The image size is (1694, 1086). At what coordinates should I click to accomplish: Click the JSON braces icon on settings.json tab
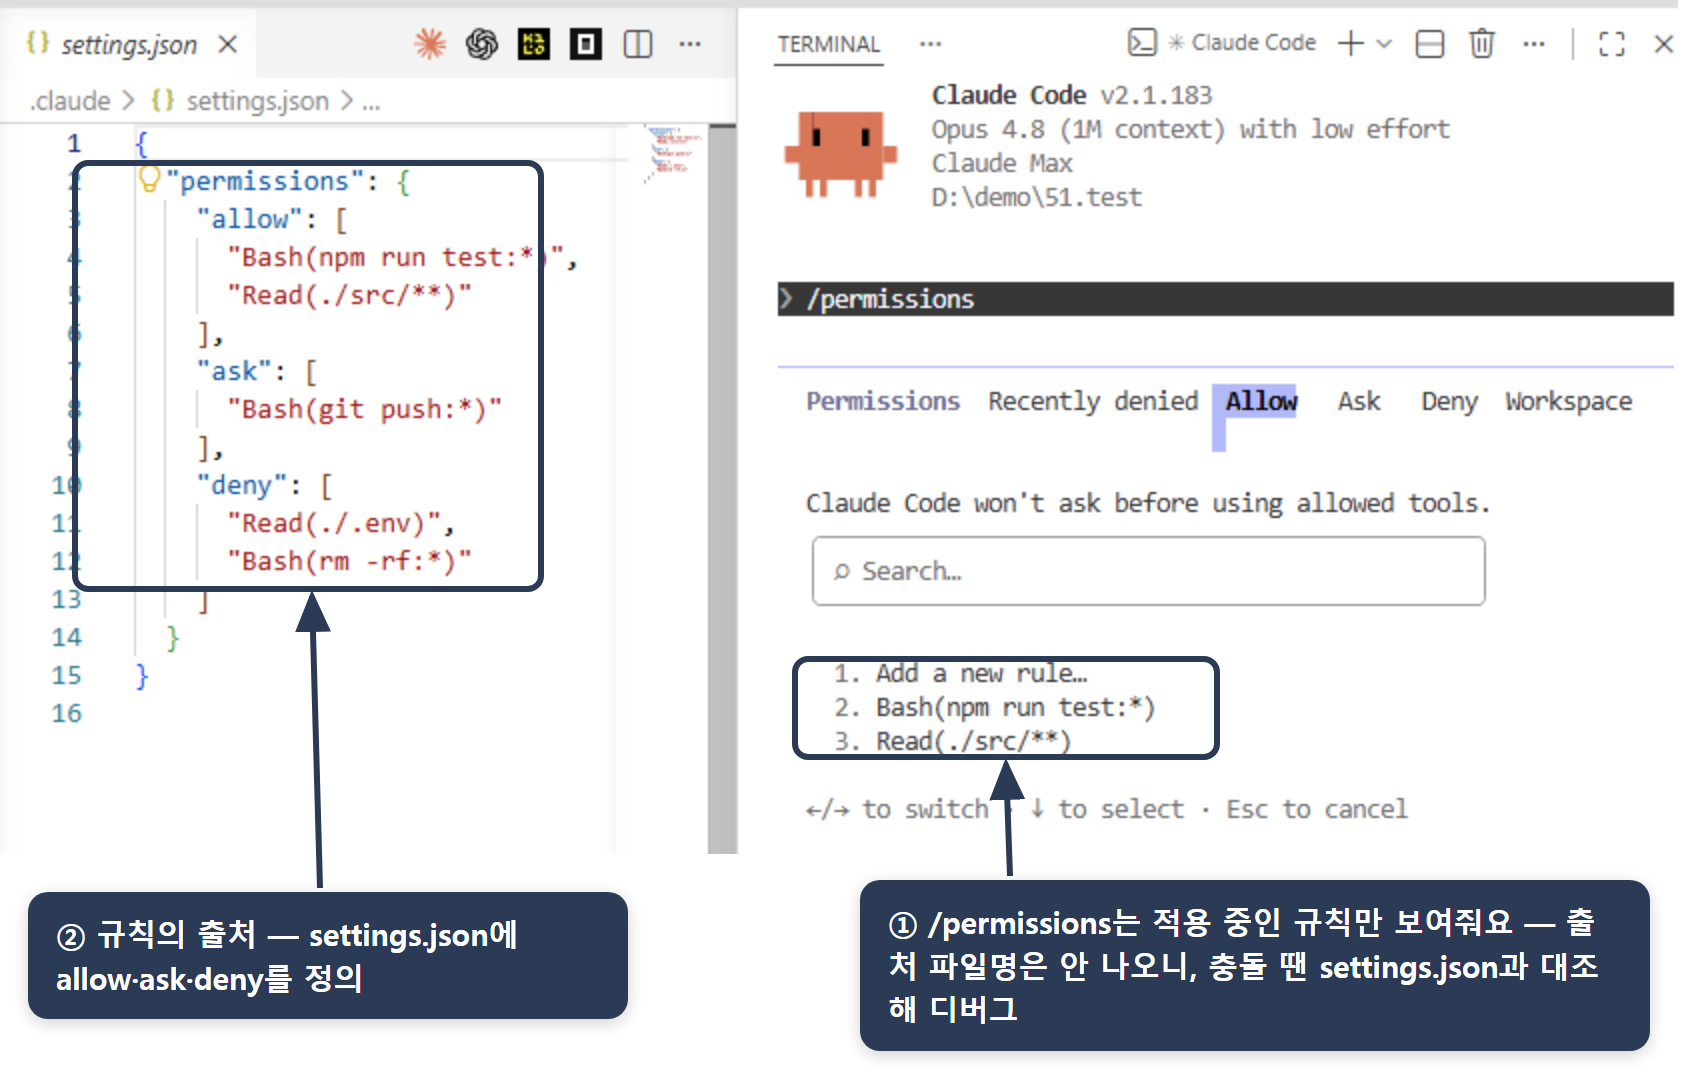click(38, 43)
